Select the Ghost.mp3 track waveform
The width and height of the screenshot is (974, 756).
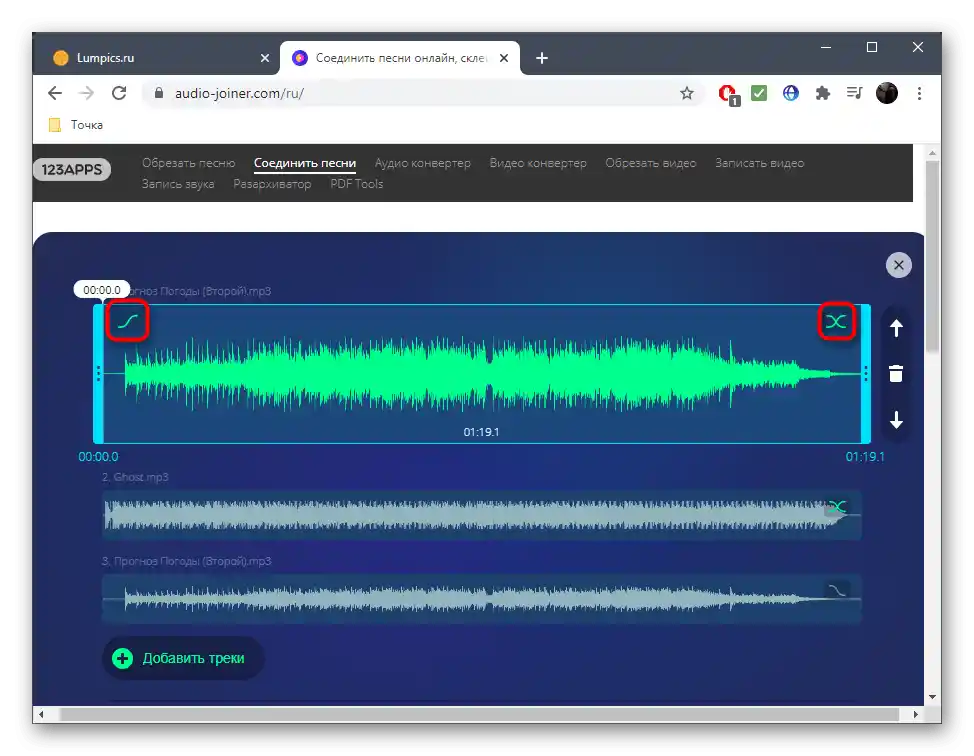click(481, 515)
